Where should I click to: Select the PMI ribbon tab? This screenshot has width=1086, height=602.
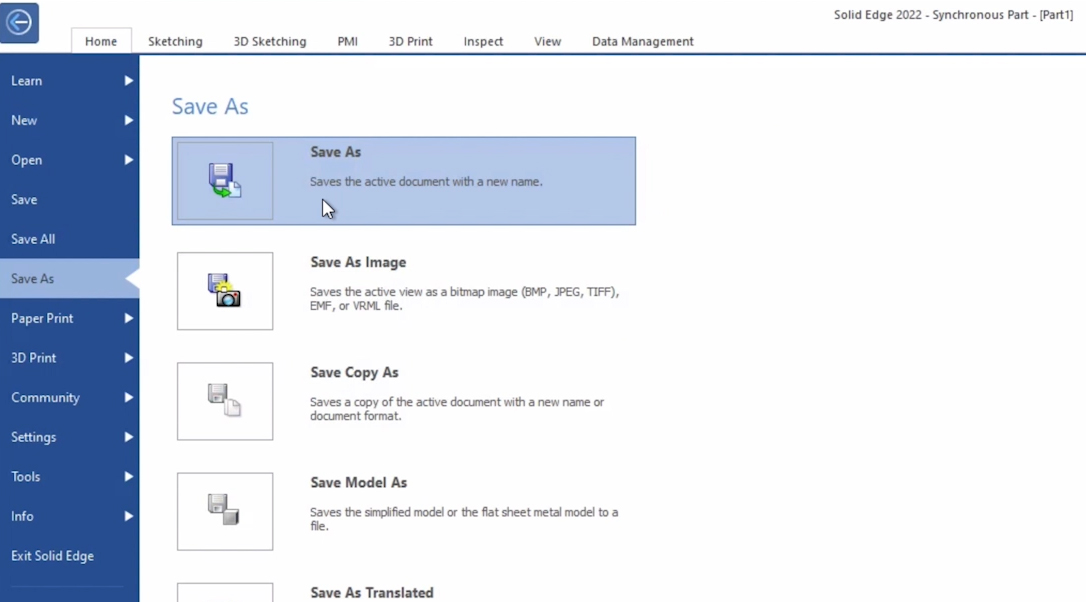(348, 42)
